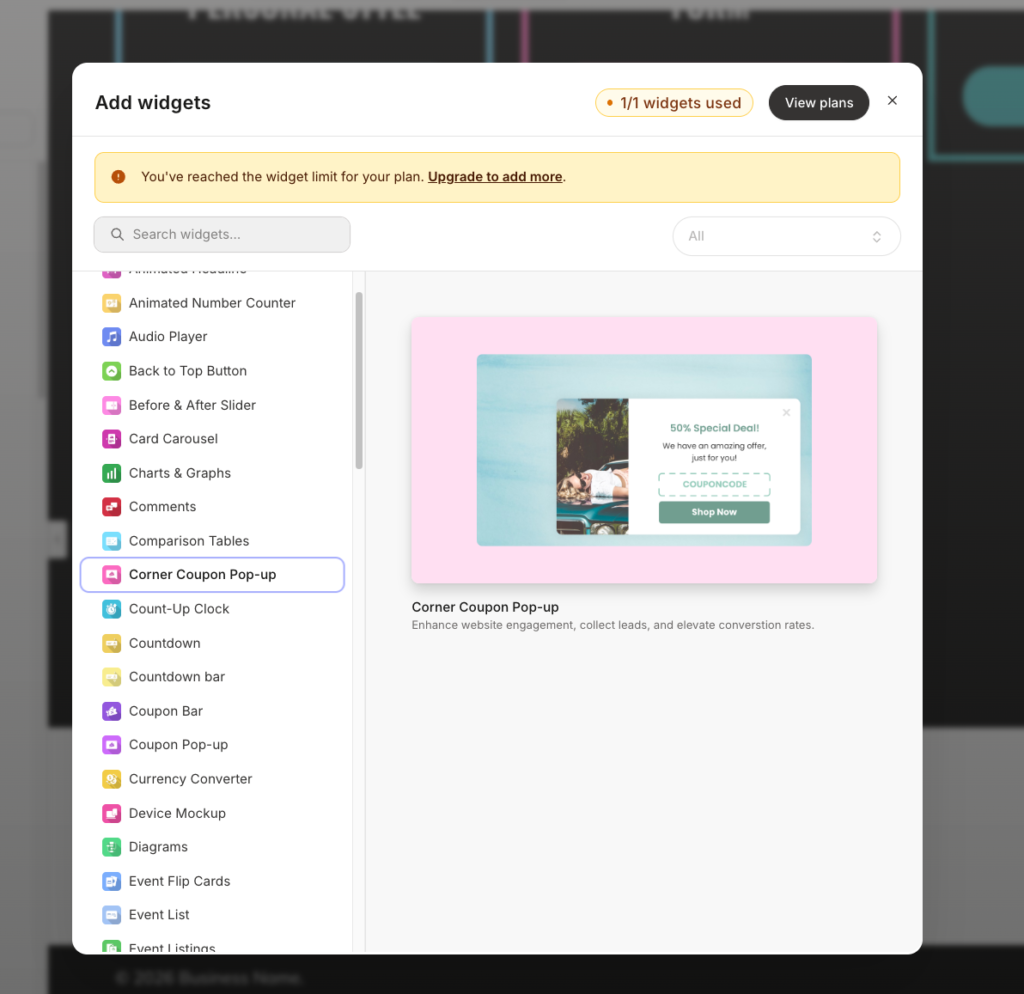Open the Upgrade to add more link
Screen dimensions: 1024x994
click(x=494, y=176)
